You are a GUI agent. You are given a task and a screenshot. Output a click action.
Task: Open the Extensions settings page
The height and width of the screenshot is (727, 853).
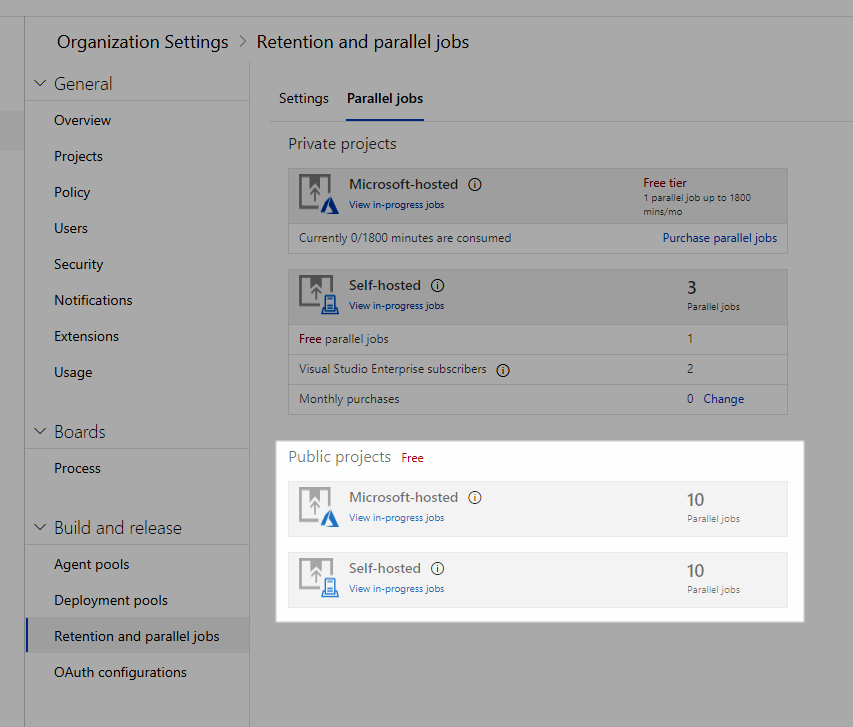[x=86, y=336]
